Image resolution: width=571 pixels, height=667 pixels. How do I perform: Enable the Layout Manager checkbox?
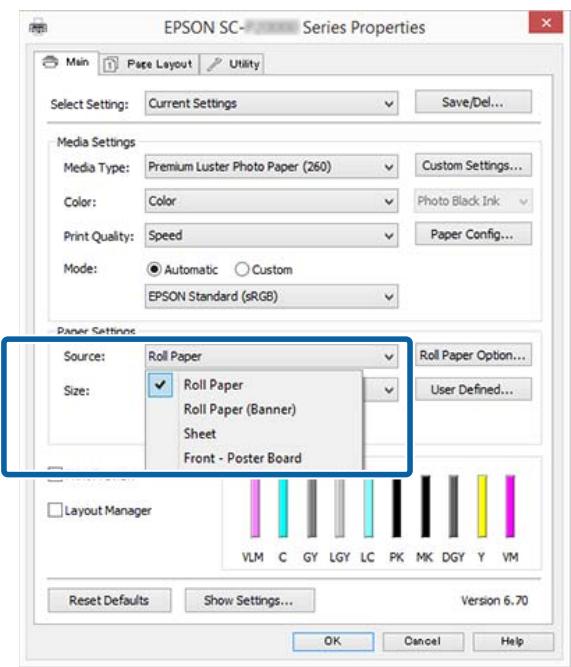(x=55, y=510)
